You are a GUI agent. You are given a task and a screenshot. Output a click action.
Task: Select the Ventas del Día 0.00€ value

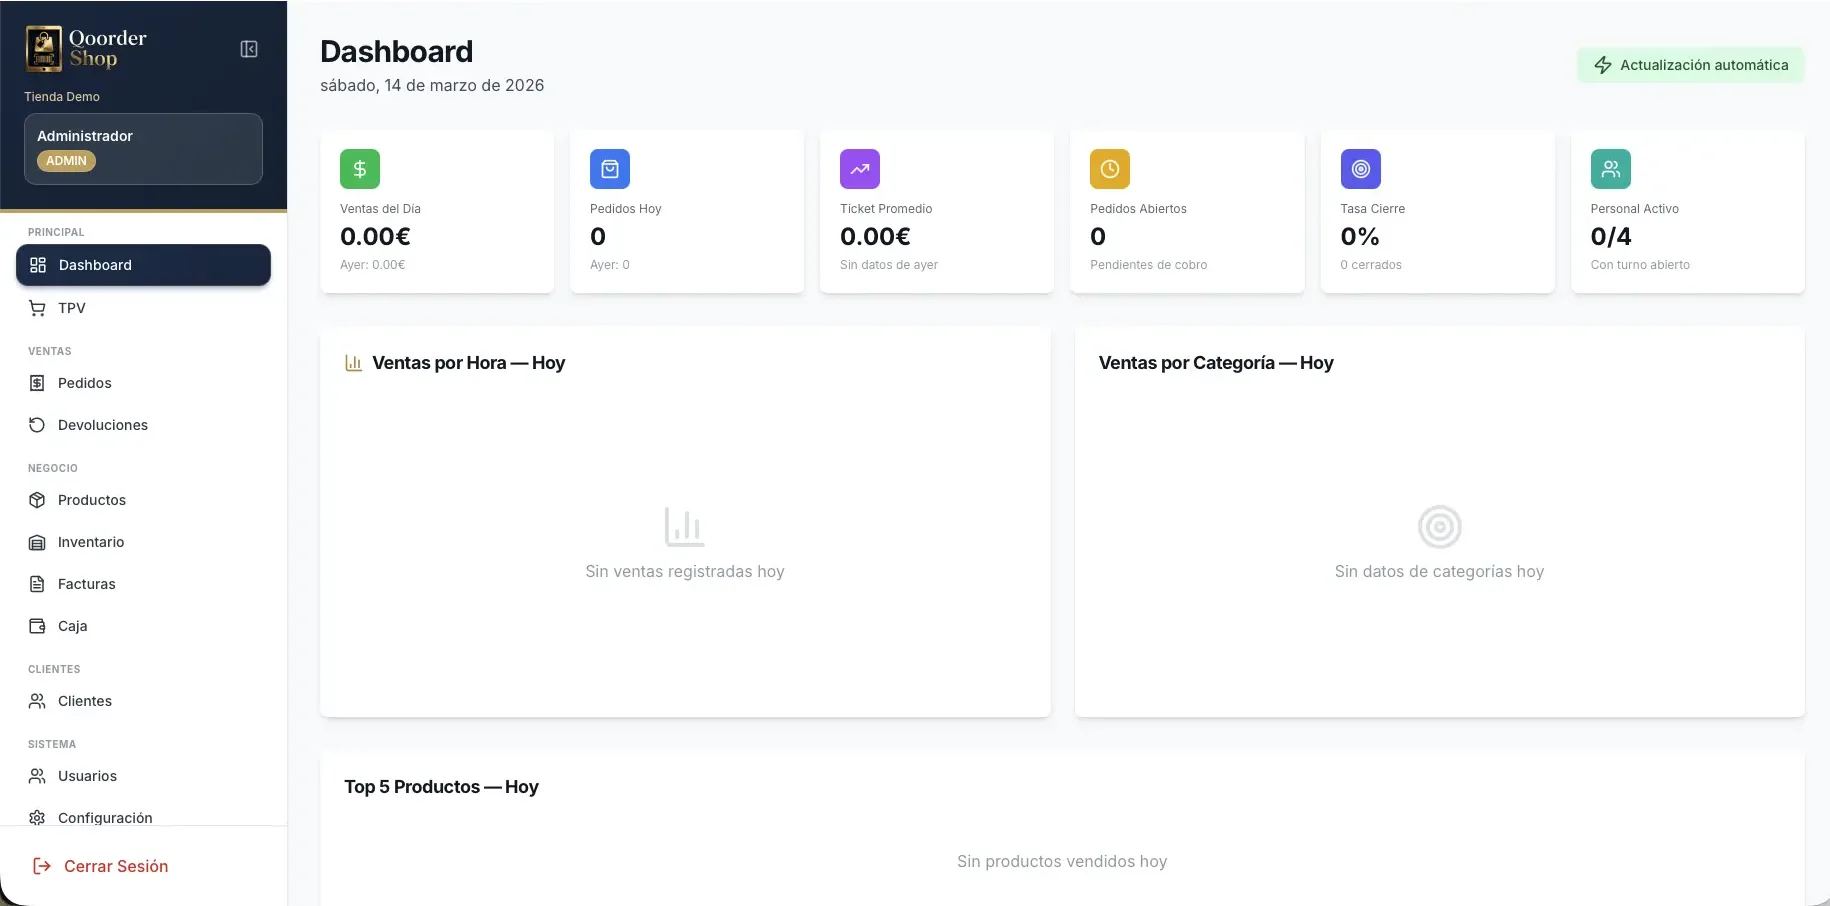pos(375,237)
